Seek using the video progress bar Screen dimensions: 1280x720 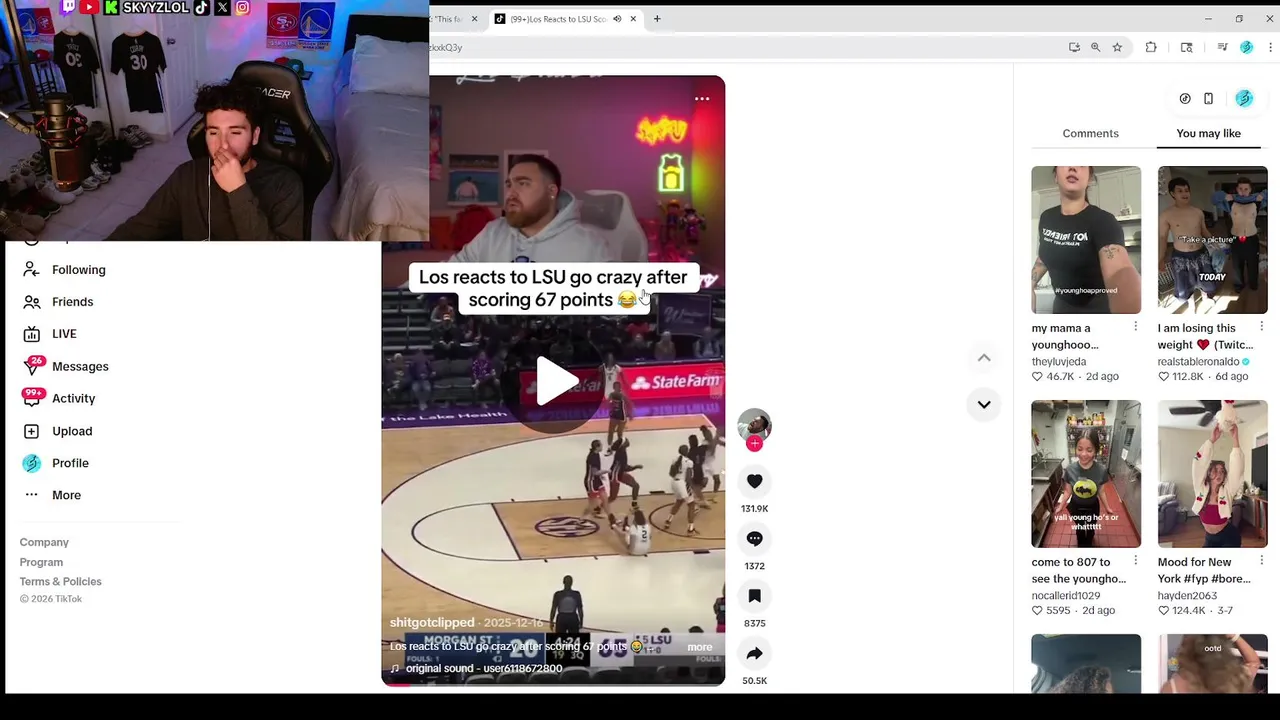[x=553, y=684]
